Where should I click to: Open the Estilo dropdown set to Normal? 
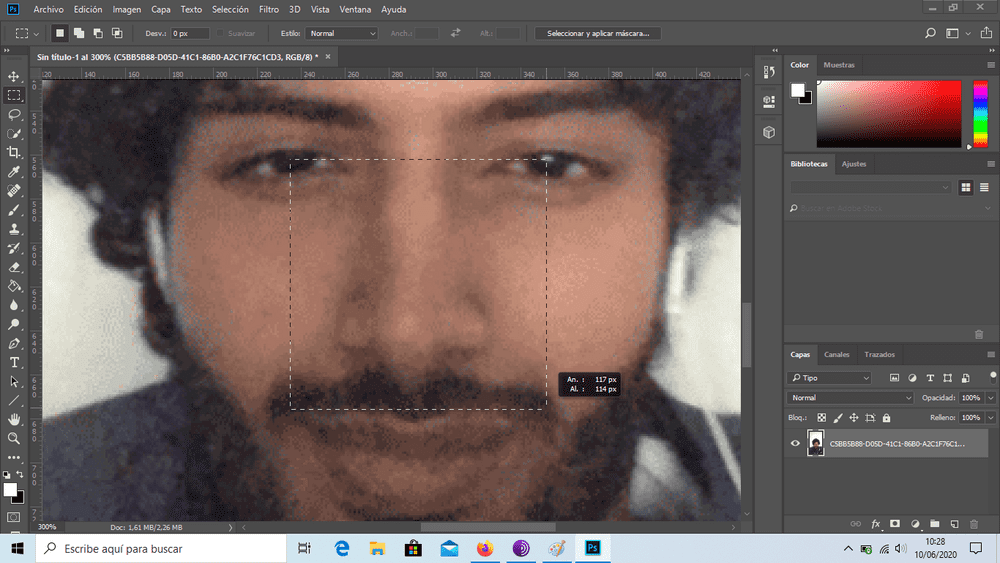pos(342,33)
